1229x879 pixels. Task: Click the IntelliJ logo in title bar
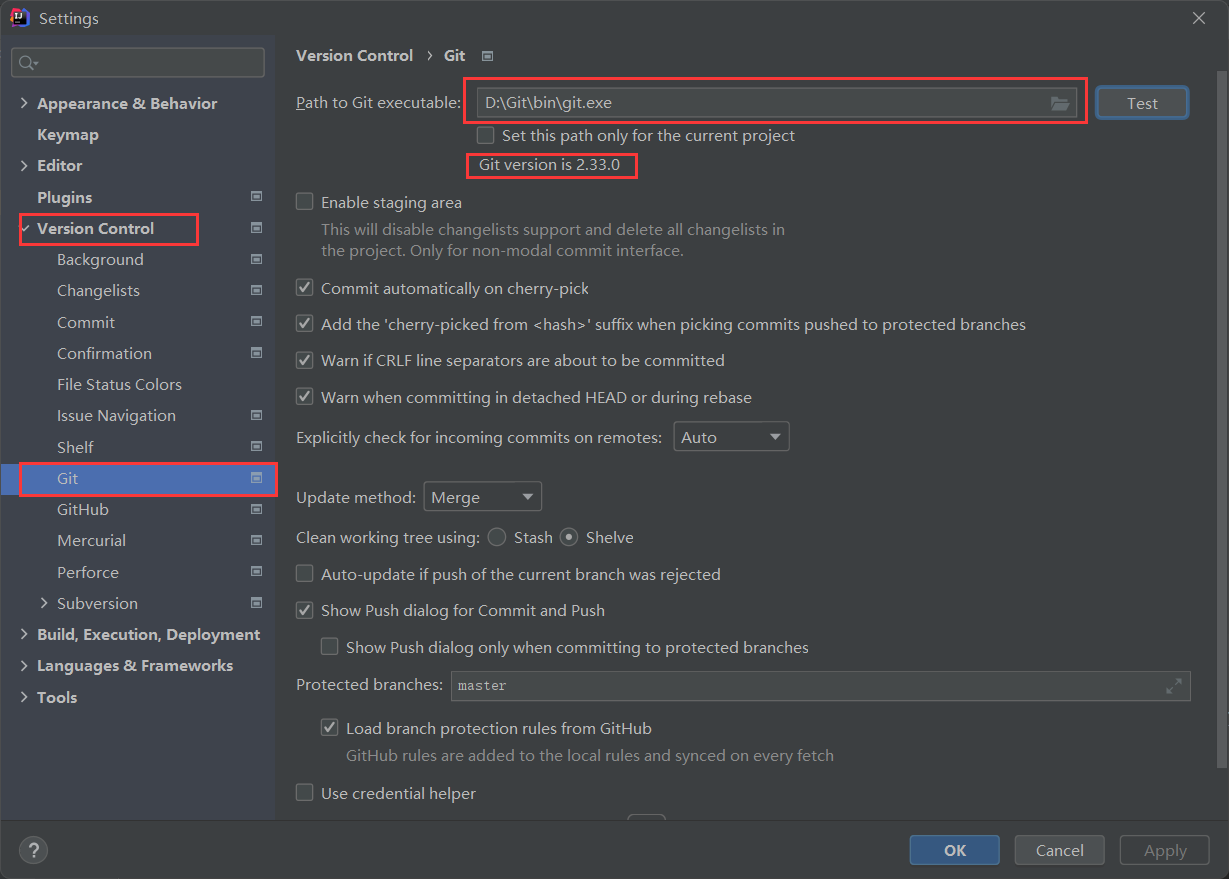click(x=18, y=18)
